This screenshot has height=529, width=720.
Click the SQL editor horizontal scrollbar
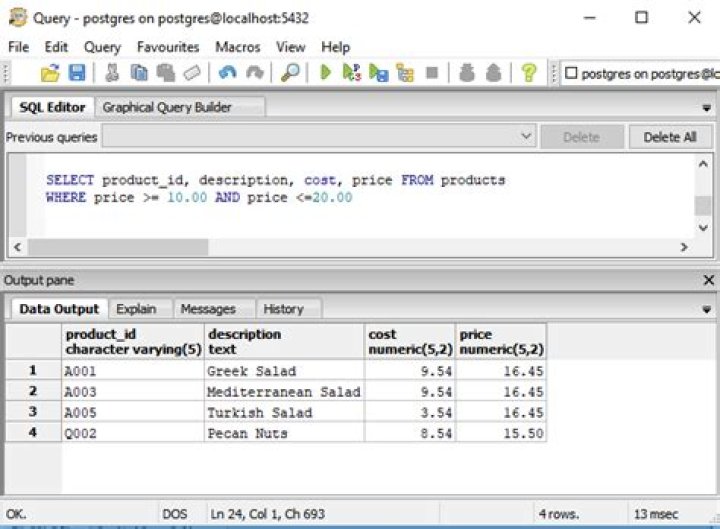120,247
